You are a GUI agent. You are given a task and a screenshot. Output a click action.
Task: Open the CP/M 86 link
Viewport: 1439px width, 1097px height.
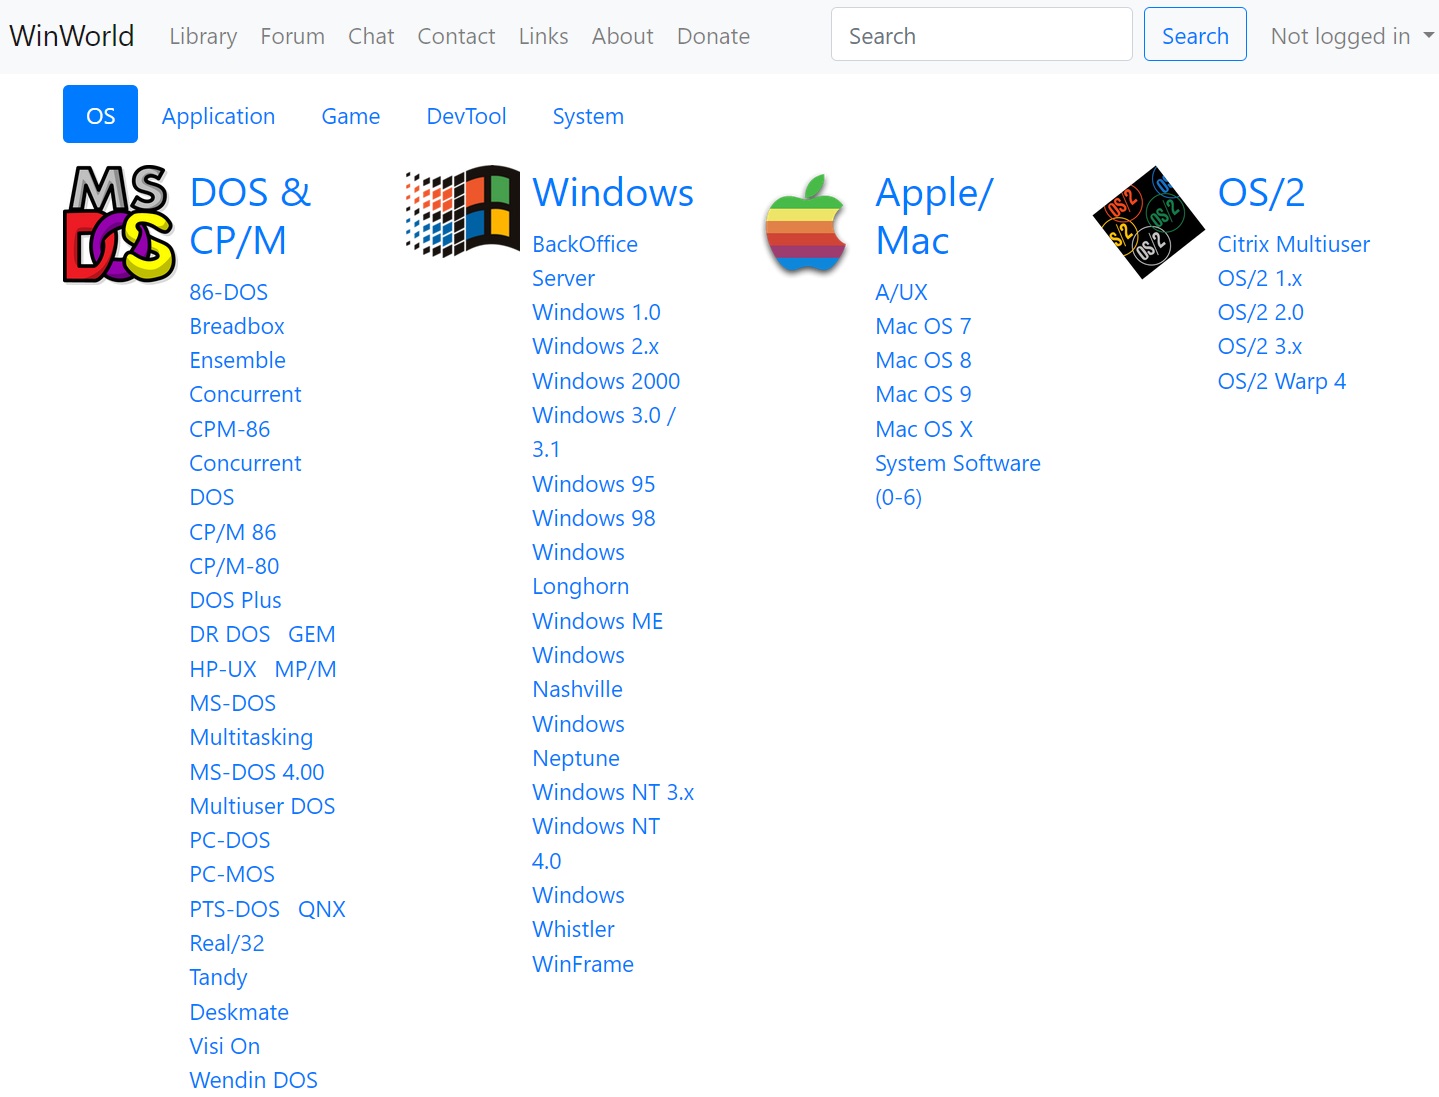[233, 532]
